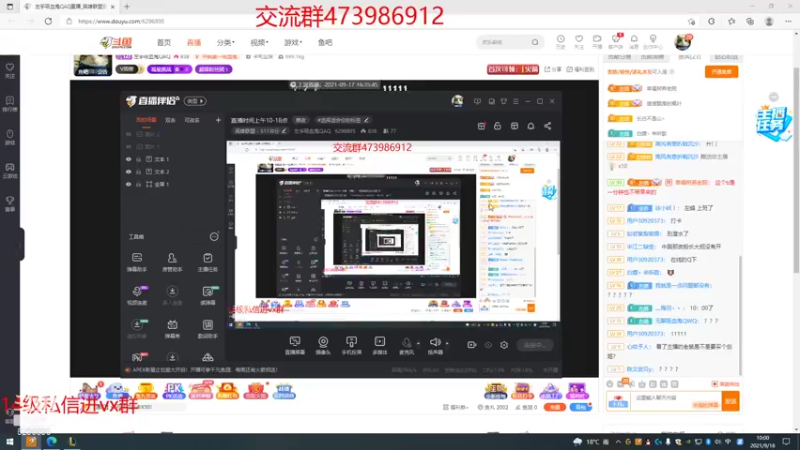Screen dimensions: 800x450
Task: Click the orange 发送 send button
Action: [731, 401]
